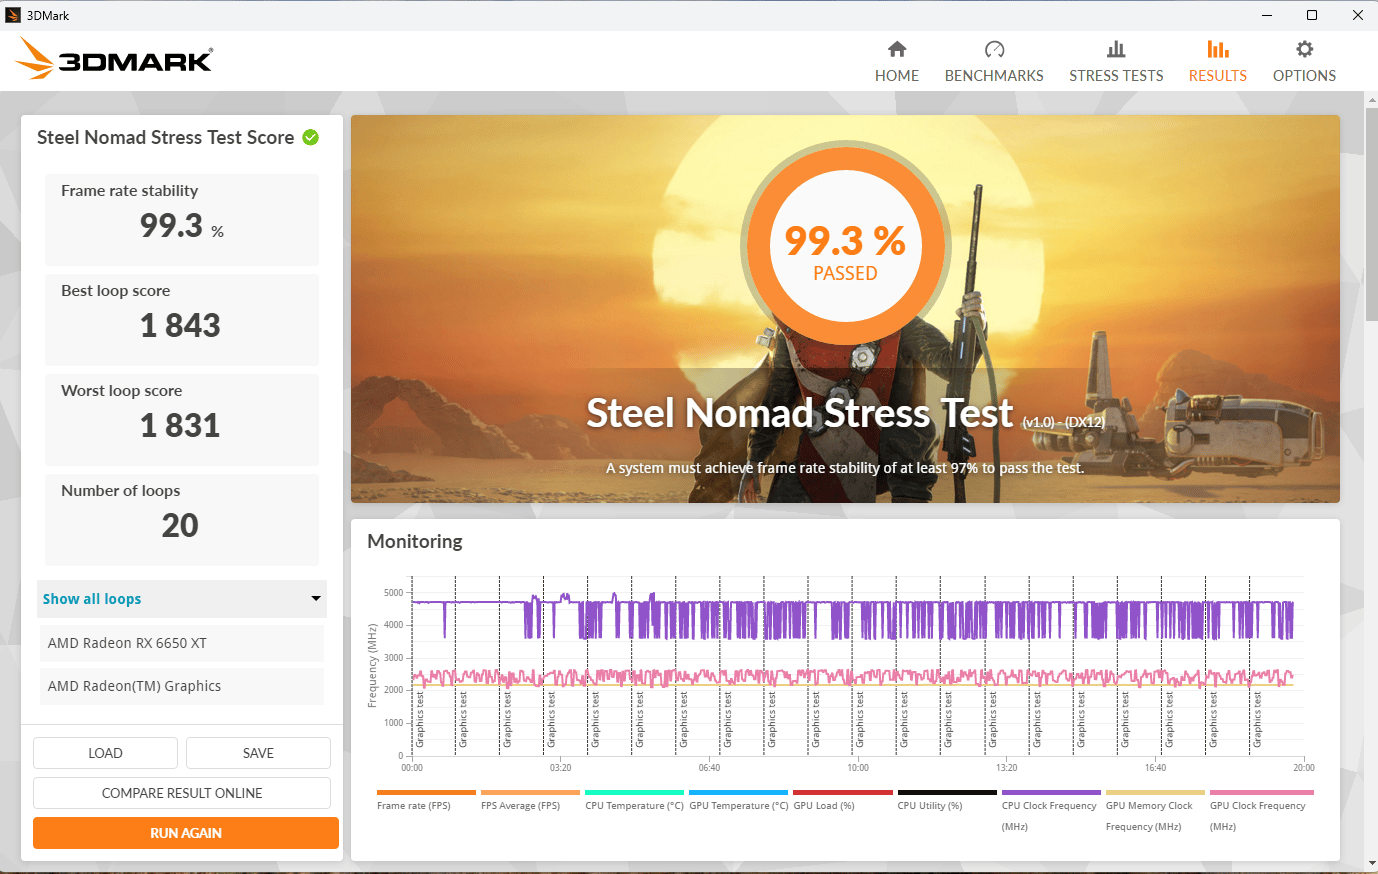Click COMPARE RESULT ONLINE button
The width and height of the screenshot is (1378, 874).
(182, 793)
